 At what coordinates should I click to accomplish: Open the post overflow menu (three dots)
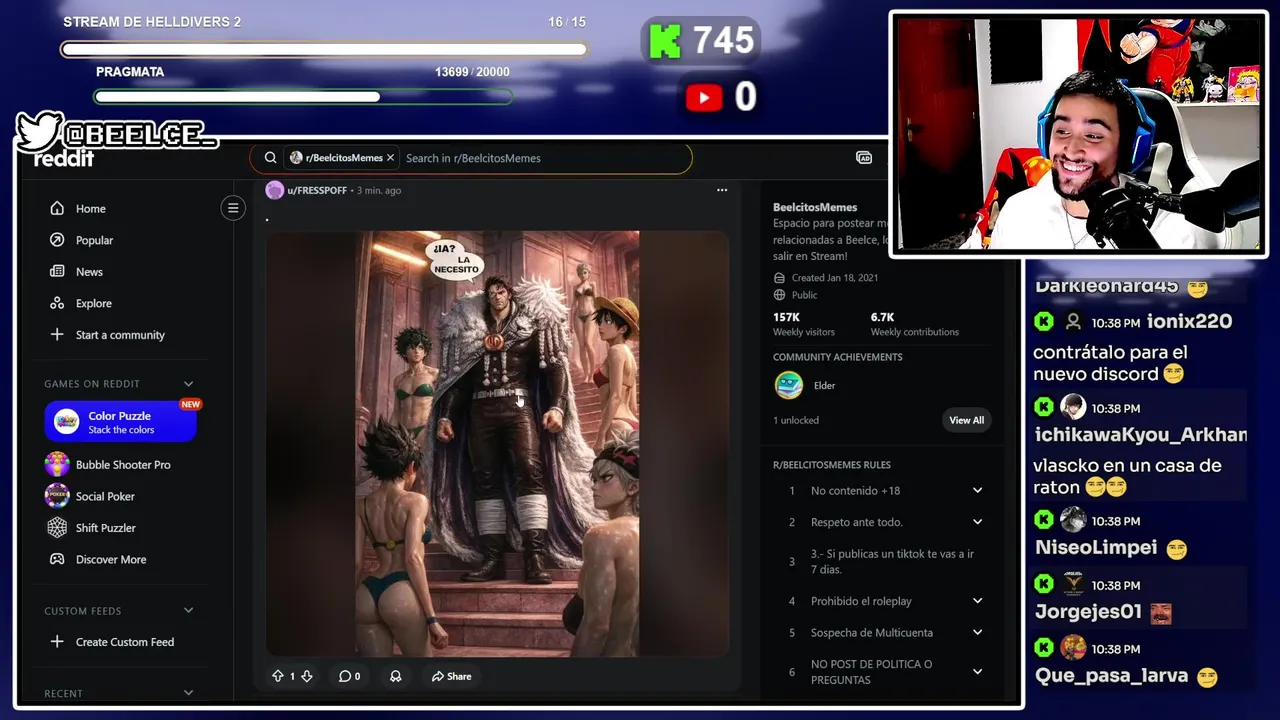722,190
